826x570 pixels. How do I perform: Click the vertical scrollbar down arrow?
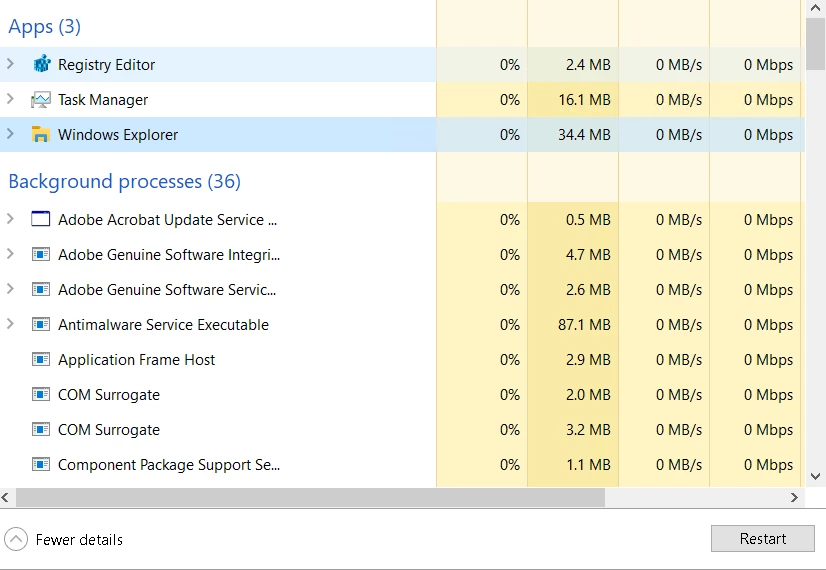point(815,476)
